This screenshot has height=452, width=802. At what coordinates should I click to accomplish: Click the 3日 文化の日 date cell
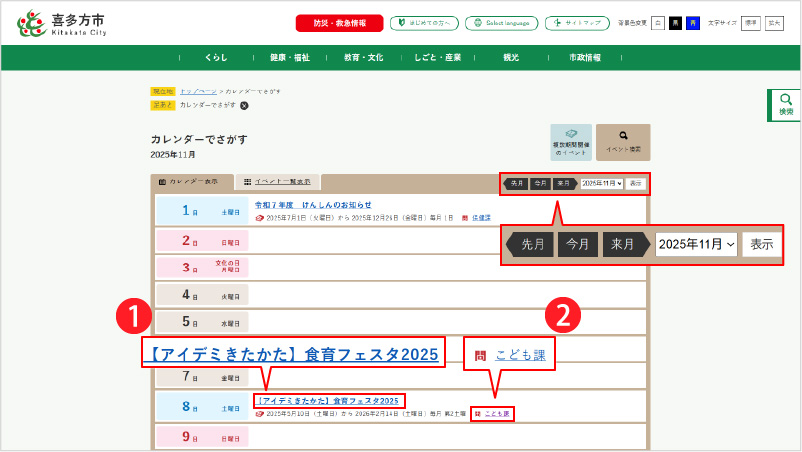click(x=202, y=267)
